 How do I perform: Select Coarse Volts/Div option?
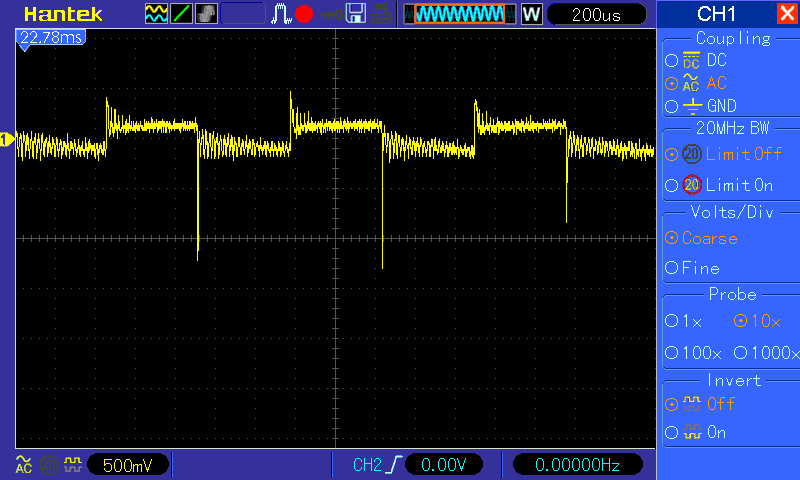coord(671,238)
